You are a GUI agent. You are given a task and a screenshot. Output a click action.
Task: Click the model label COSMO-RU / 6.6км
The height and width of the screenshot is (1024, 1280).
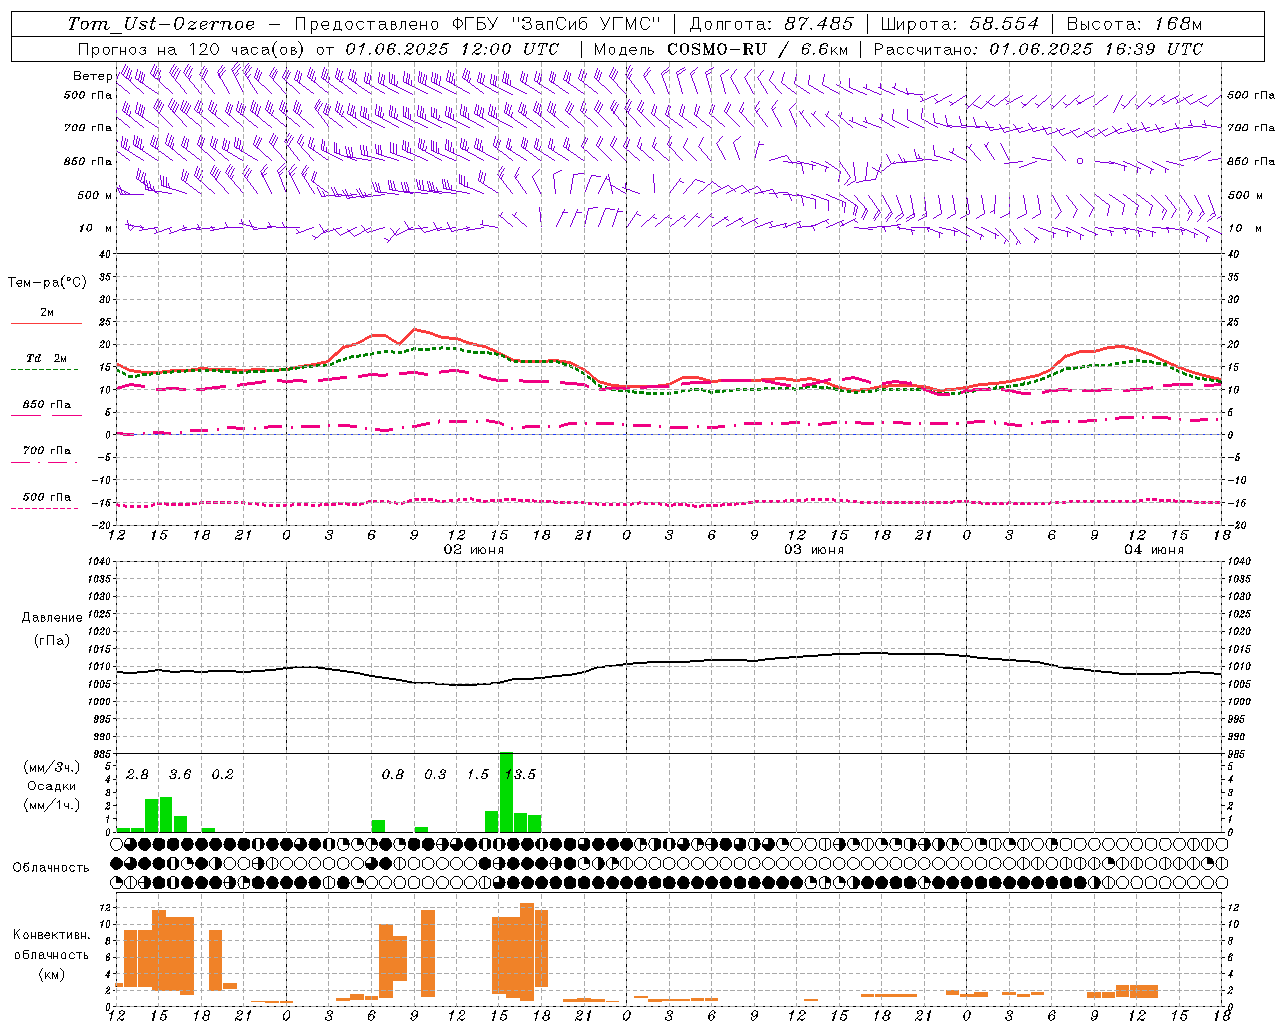click(x=757, y=49)
